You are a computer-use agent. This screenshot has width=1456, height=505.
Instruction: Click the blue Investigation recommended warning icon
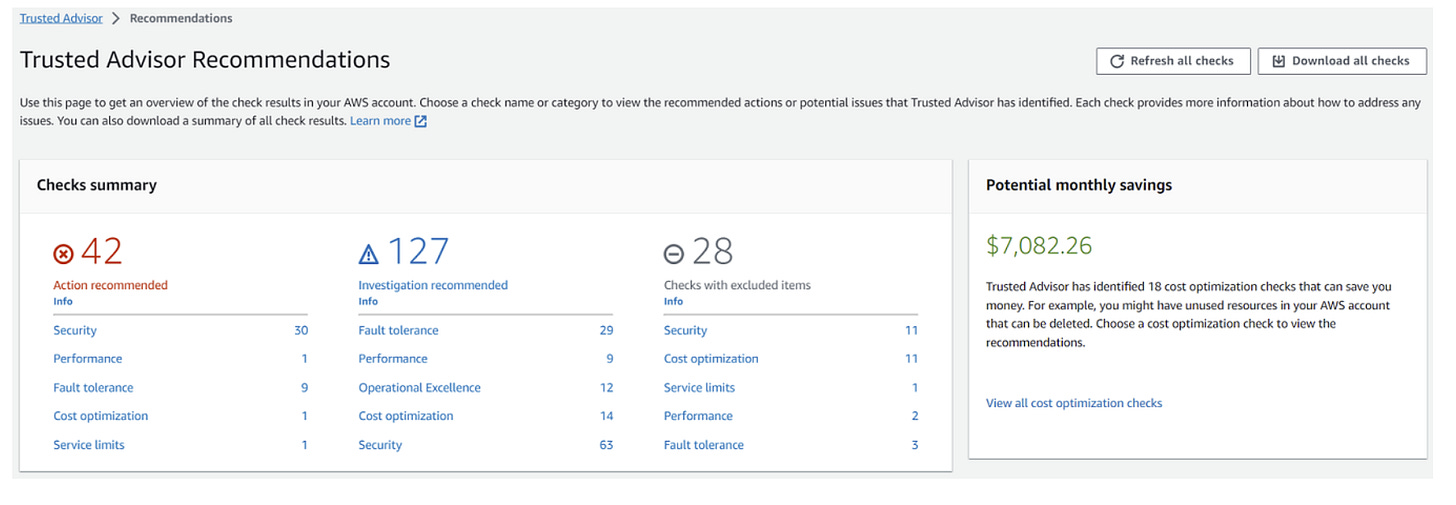pyautogui.click(x=369, y=253)
